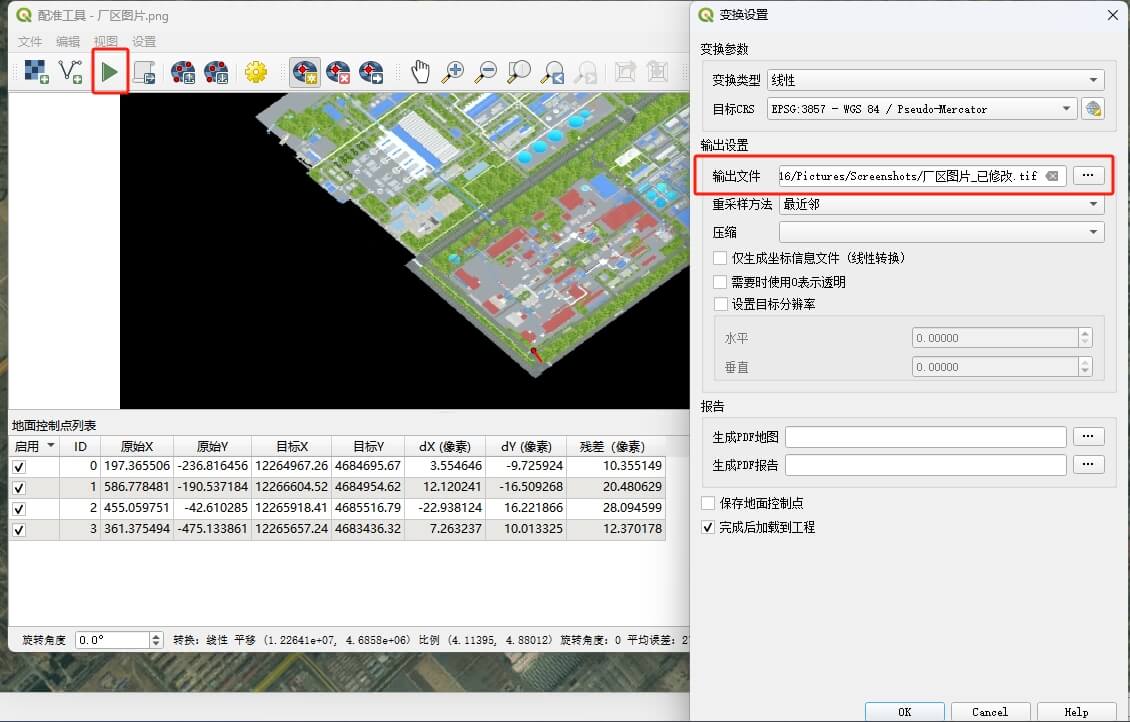Sort table by ID column header
The height and width of the screenshot is (722, 1130).
[x=80, y=447]
